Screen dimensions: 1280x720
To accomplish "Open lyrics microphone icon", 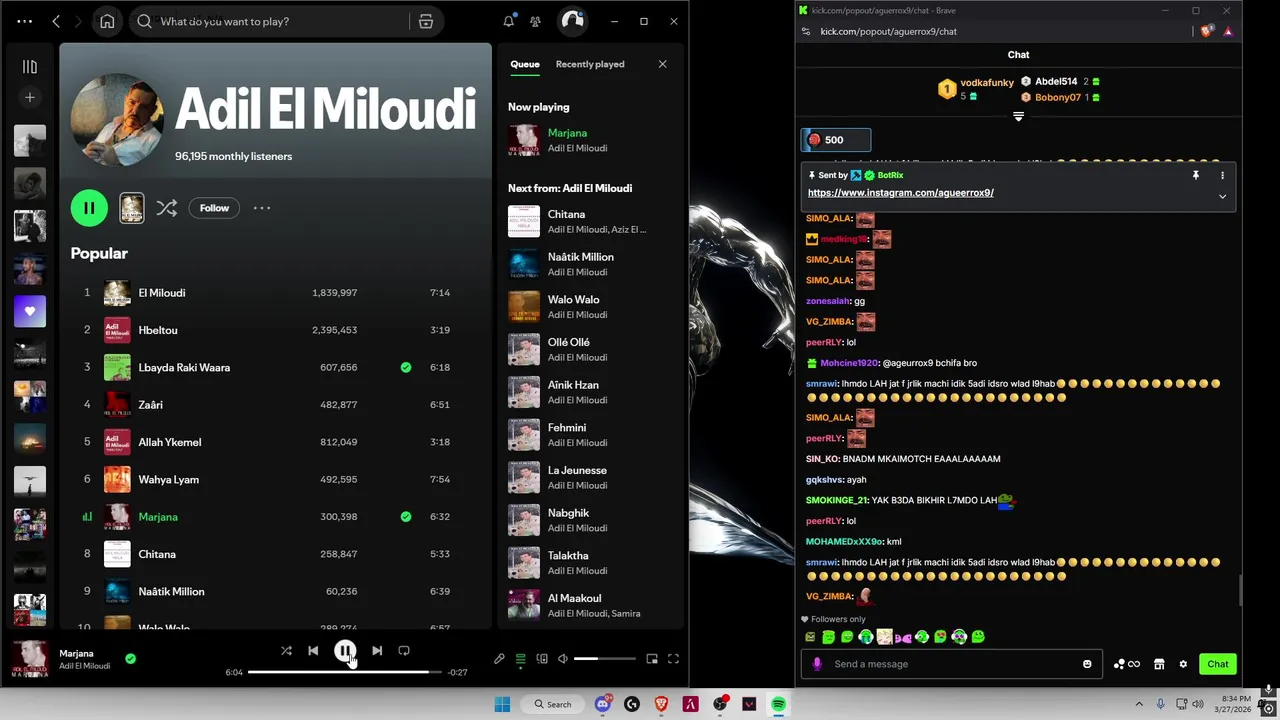I will (499, 659).
